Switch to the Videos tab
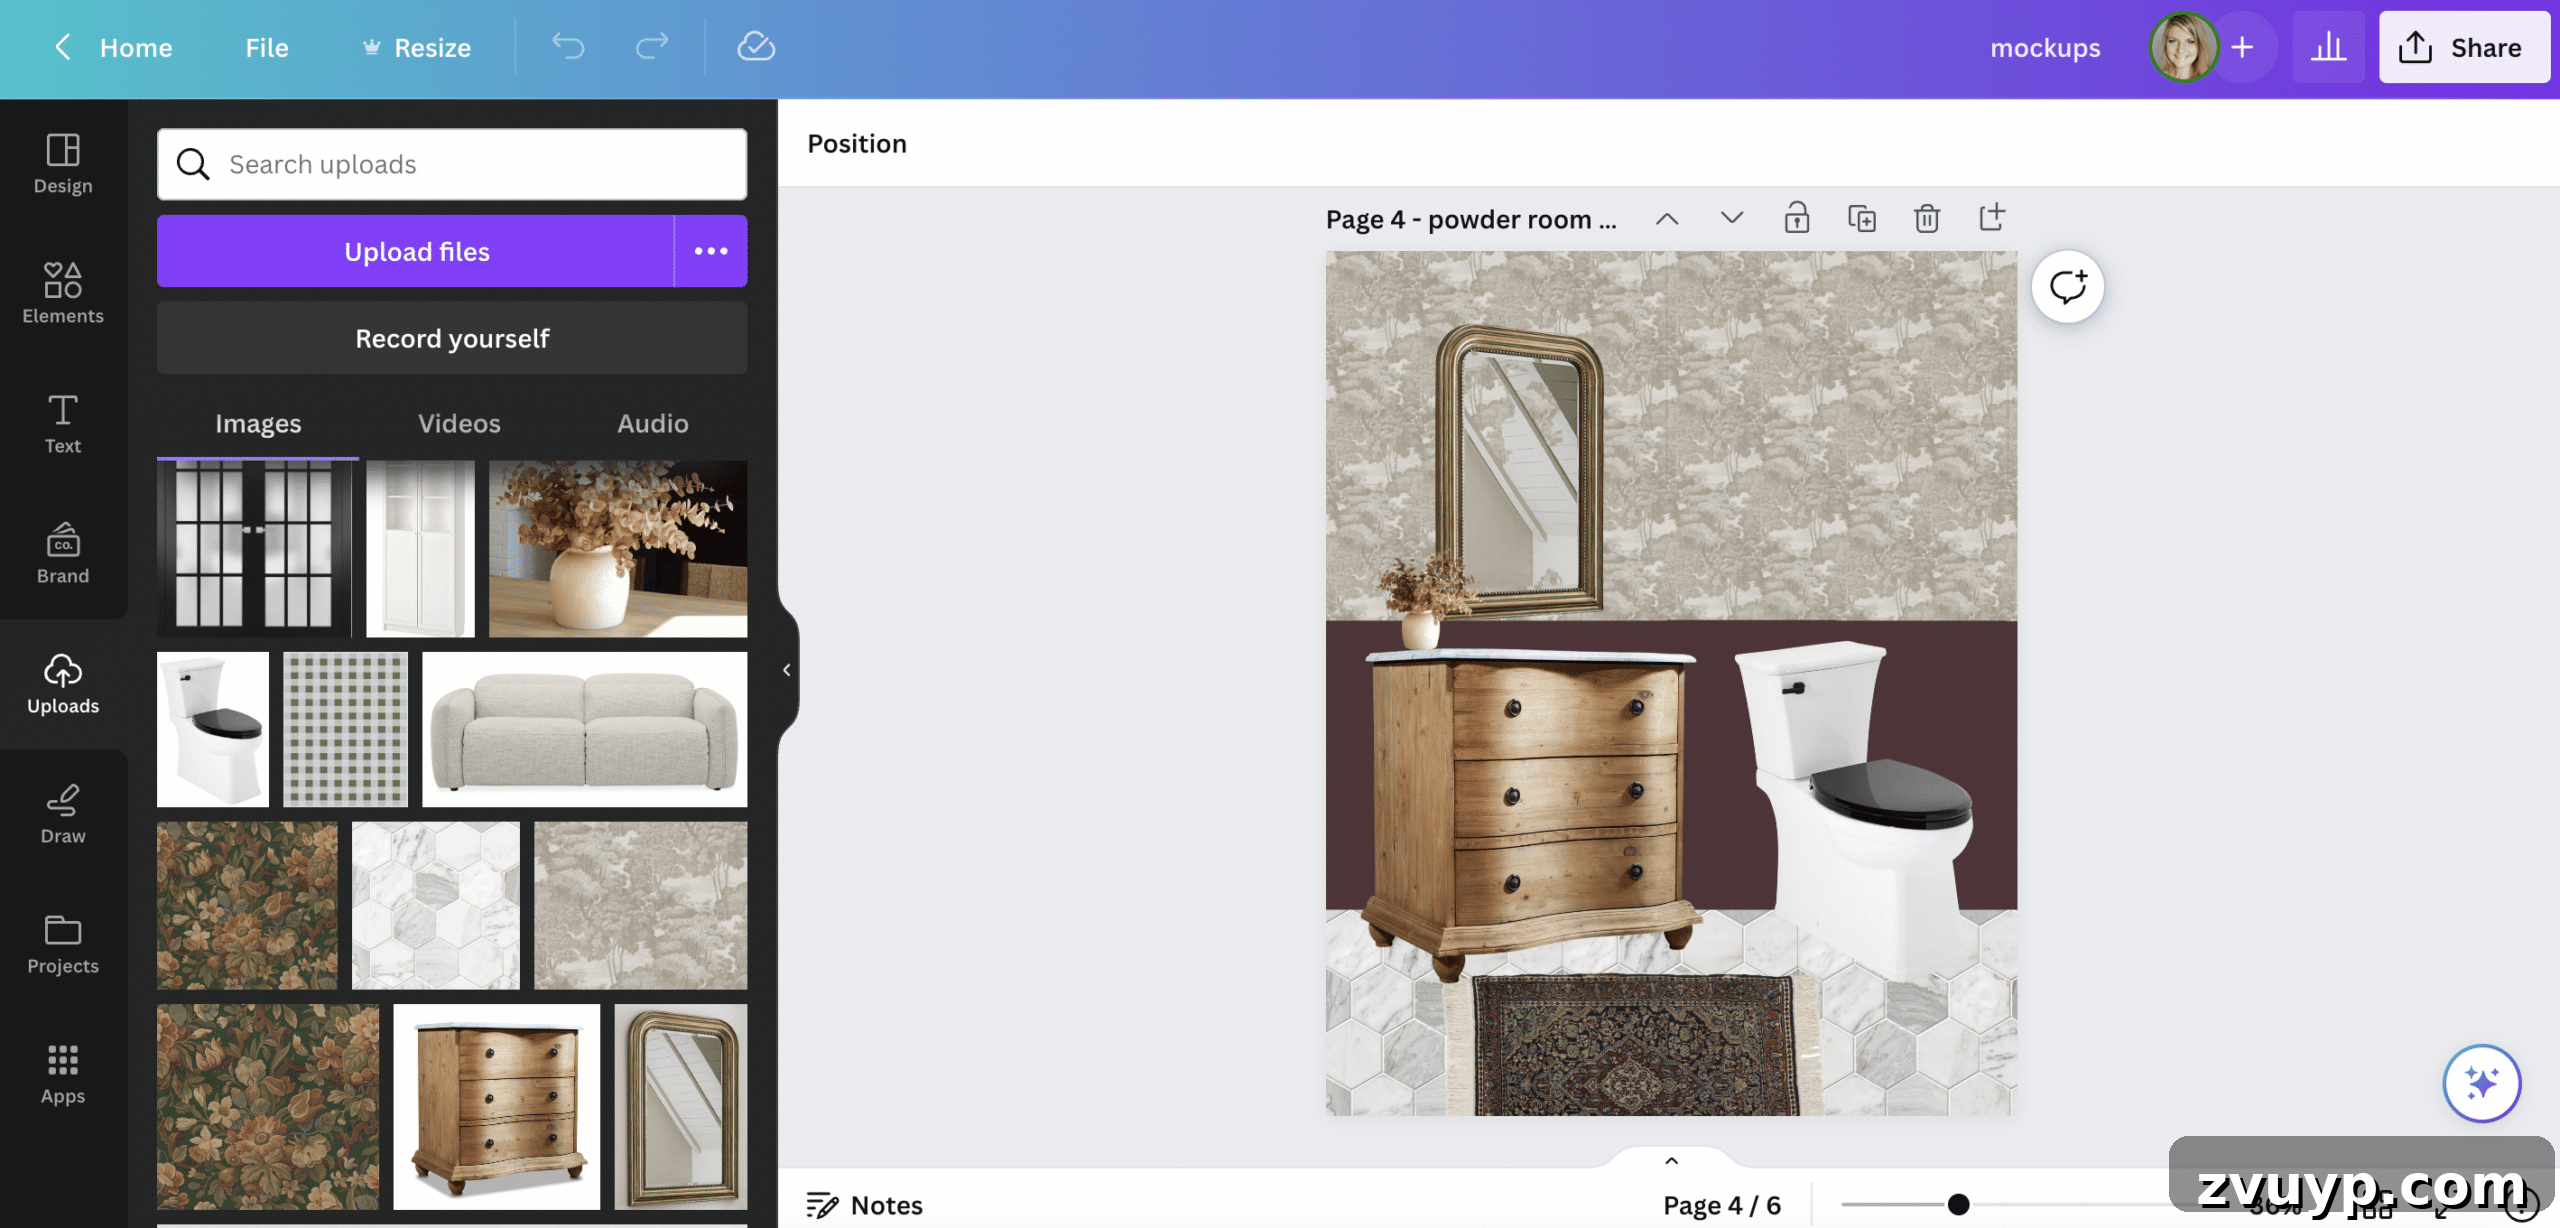 click(x=459, y=424)
